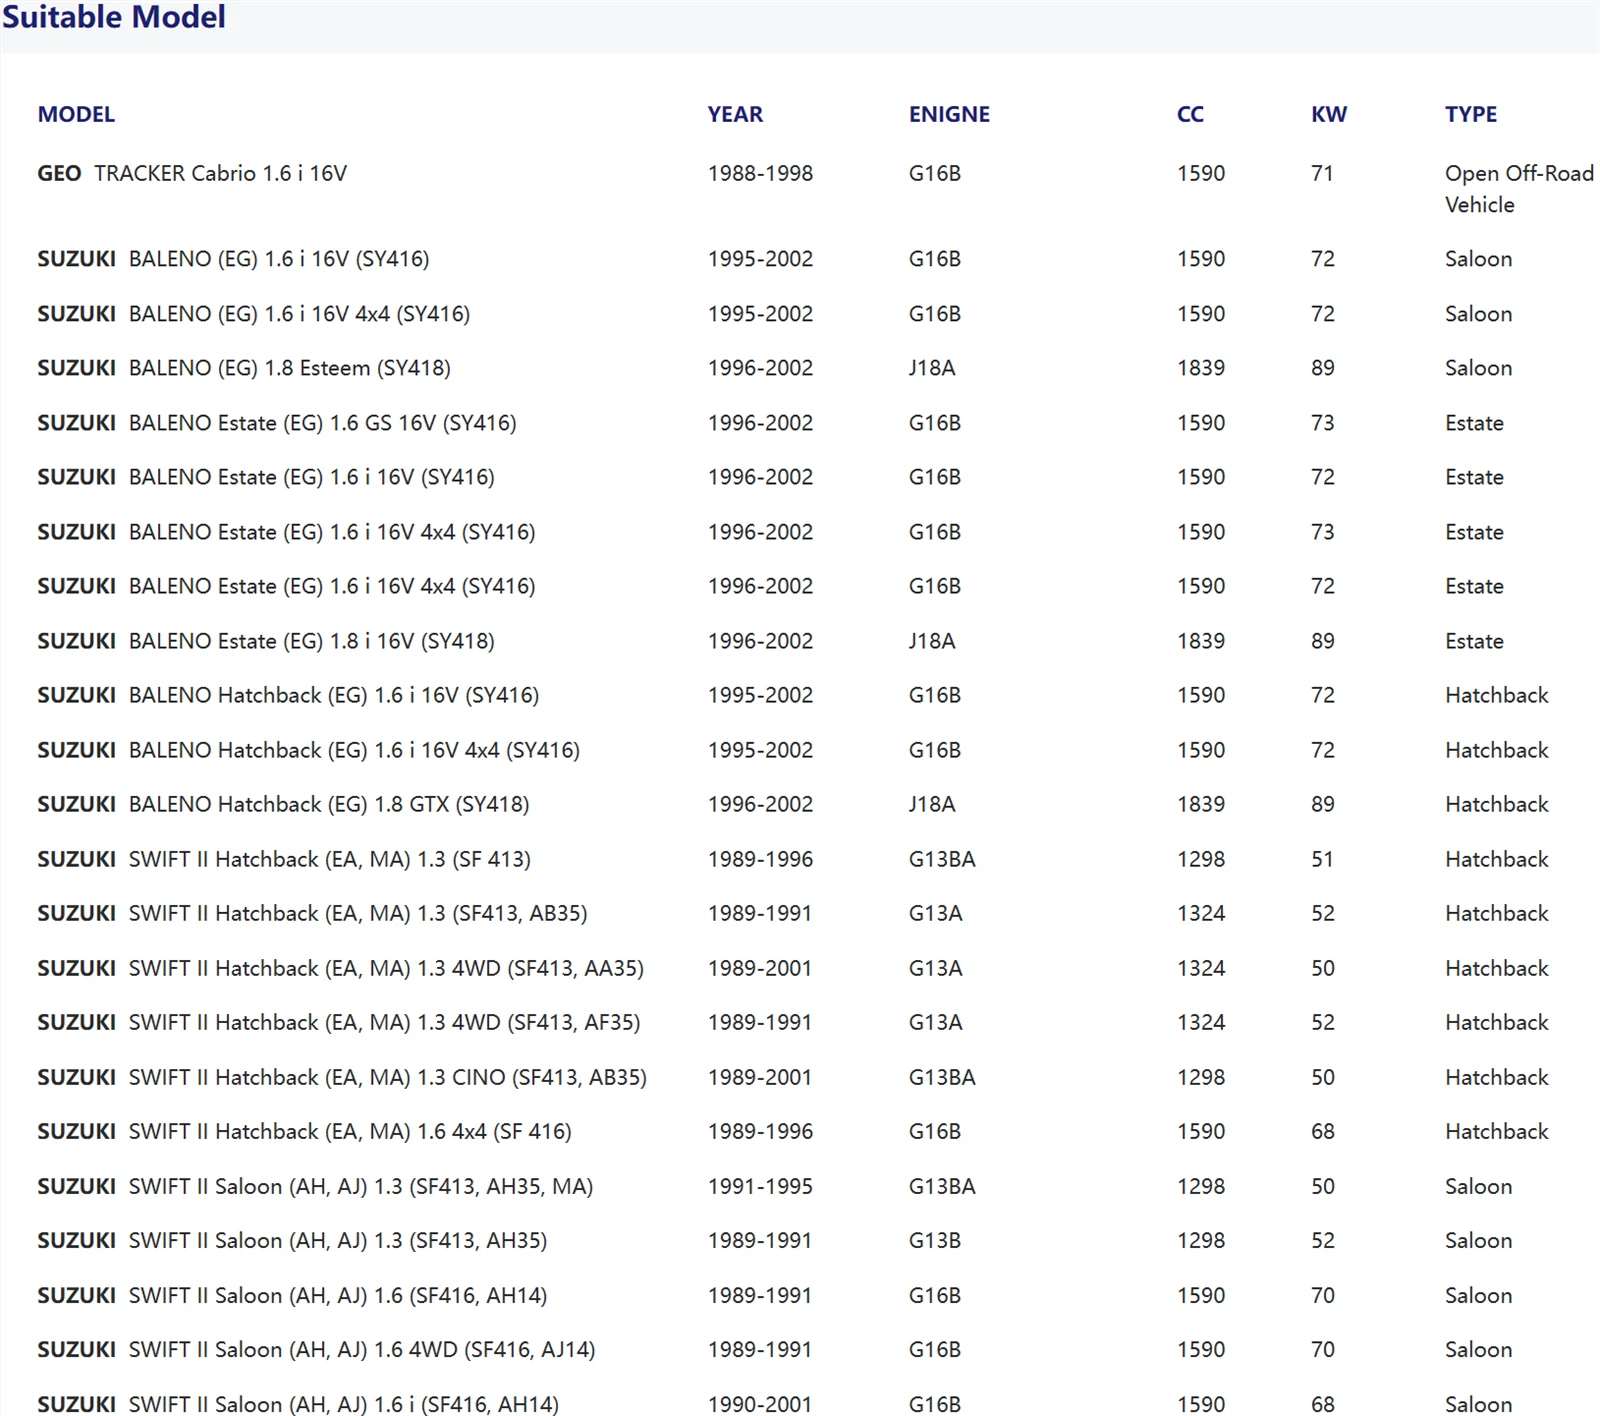Select the ENIGNE column header
The image size is (1600, 1416).
click(x=949, y=114)
